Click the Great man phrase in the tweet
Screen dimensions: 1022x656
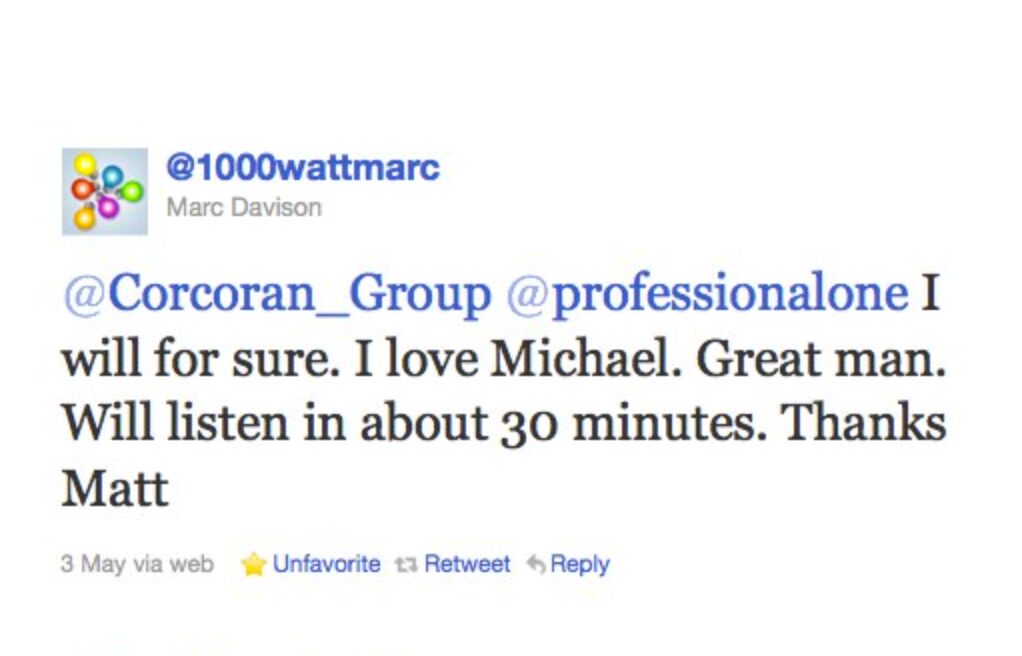click(821, 357)
